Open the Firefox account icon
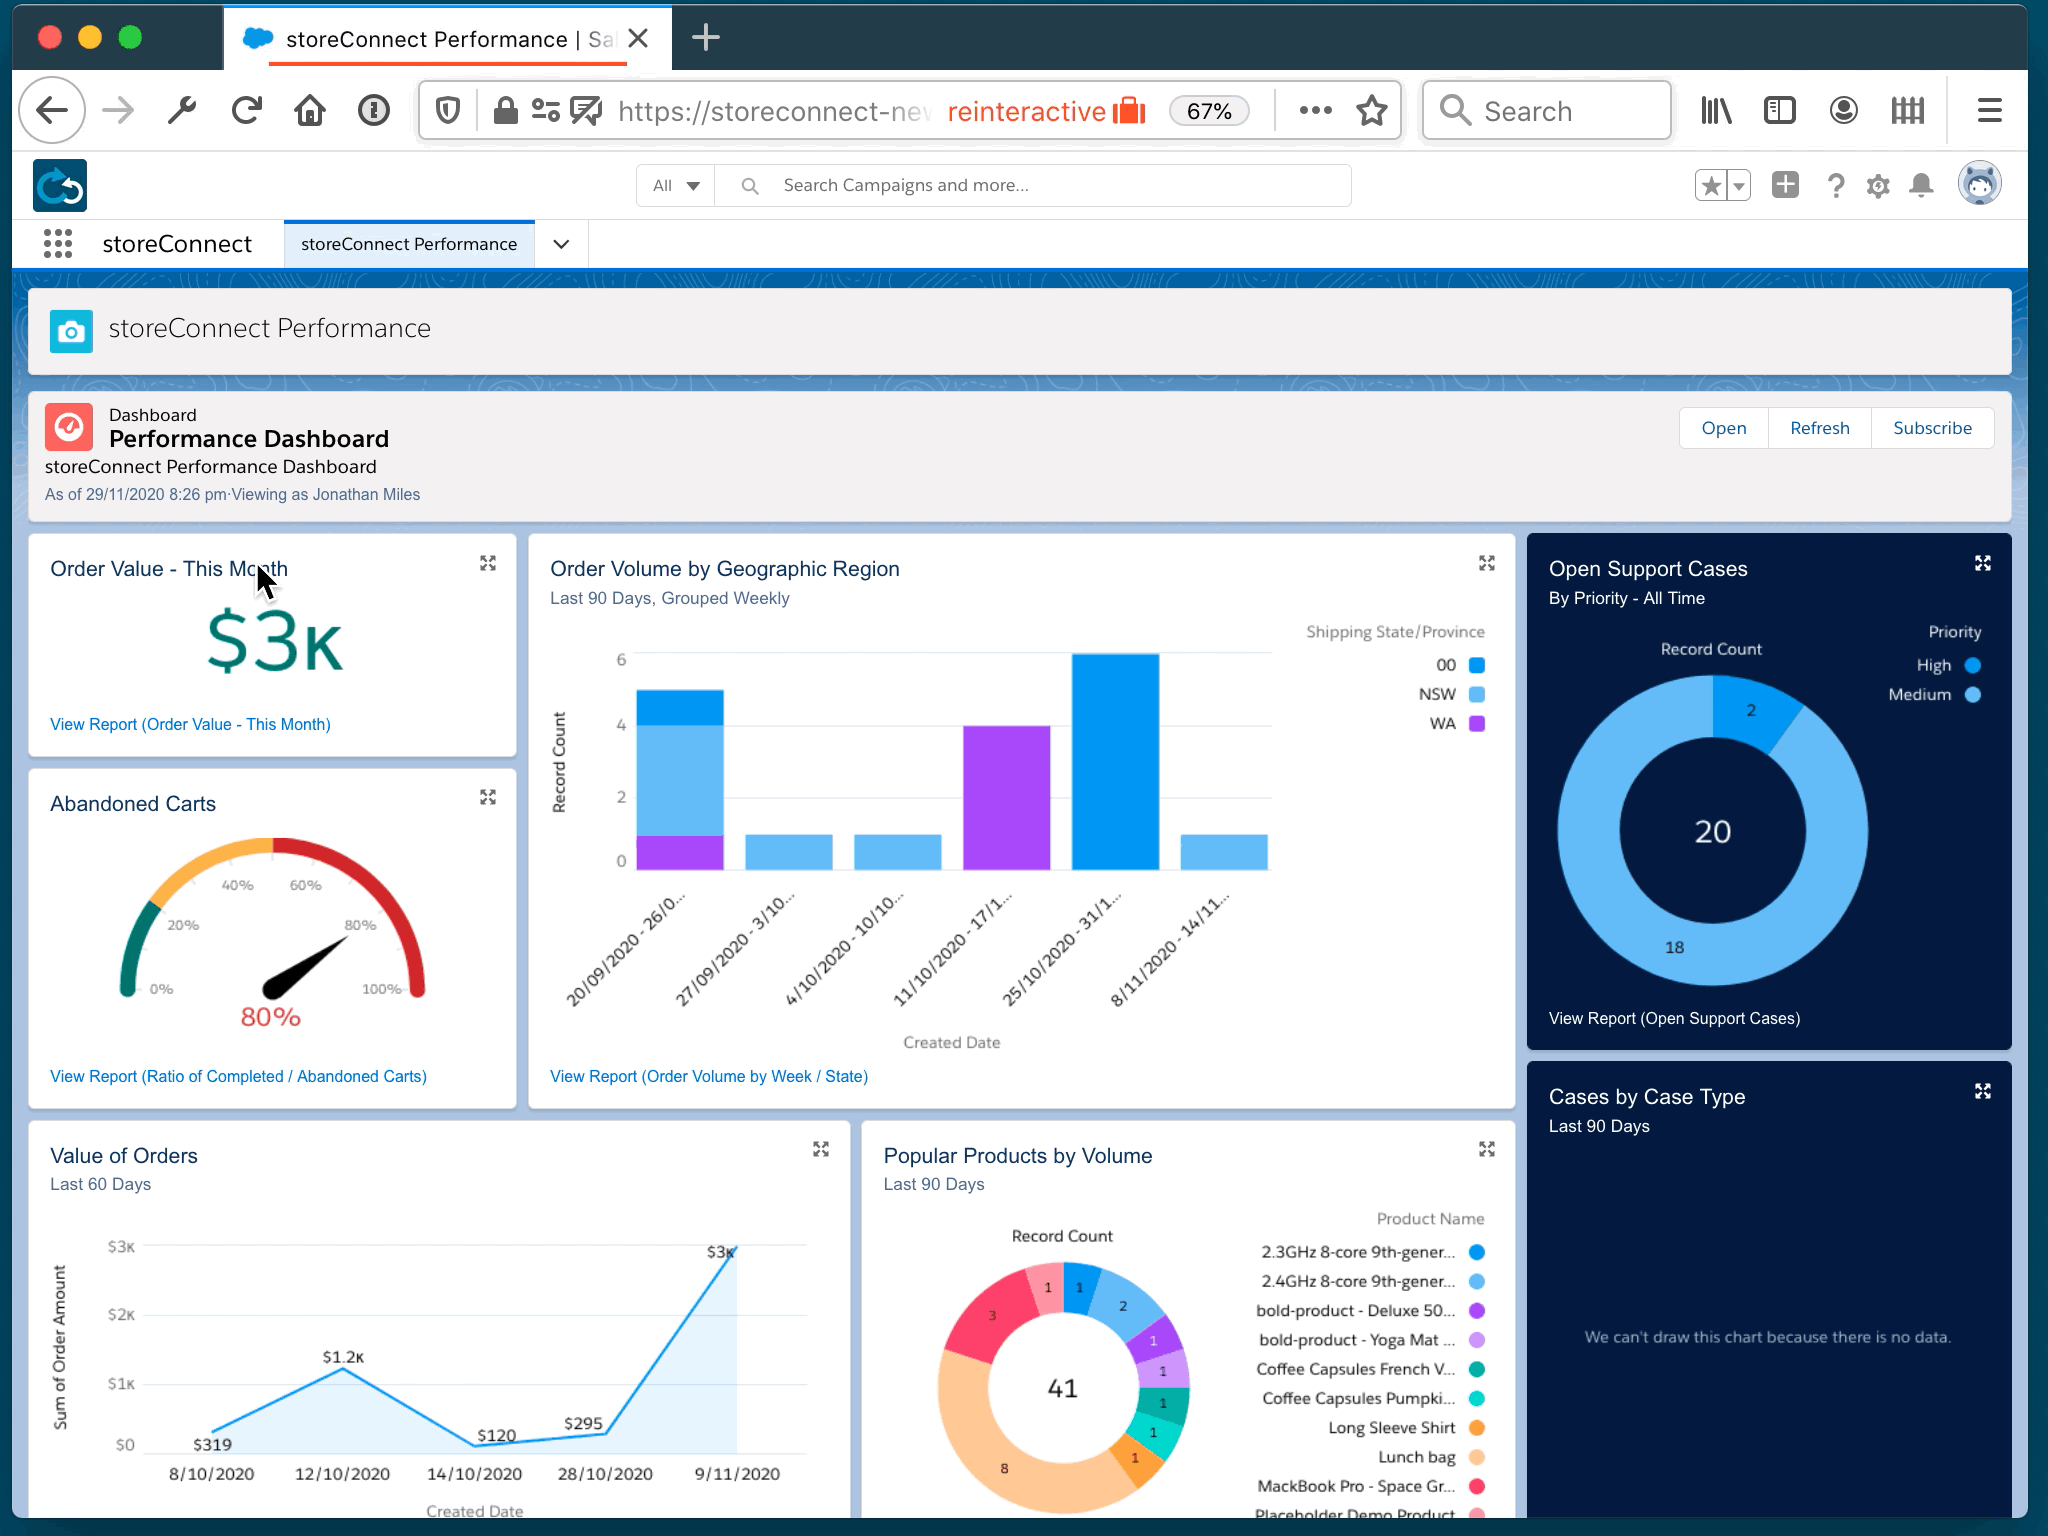This screenshot has height=1536, width=2048. click(x=1844, y=110)
